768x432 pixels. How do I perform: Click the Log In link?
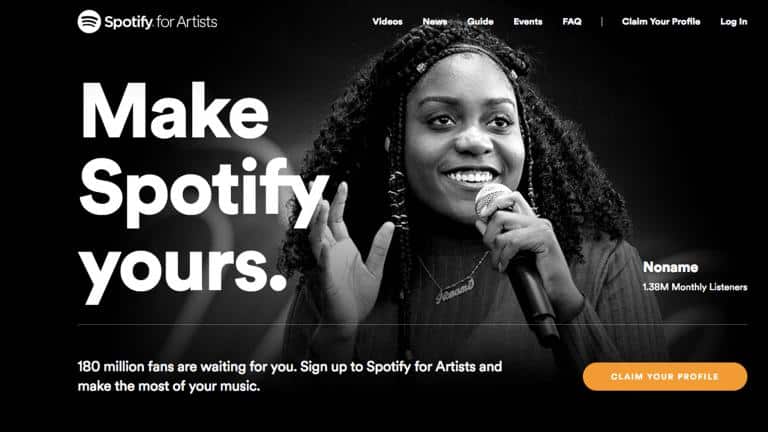(x=734, y=22)
